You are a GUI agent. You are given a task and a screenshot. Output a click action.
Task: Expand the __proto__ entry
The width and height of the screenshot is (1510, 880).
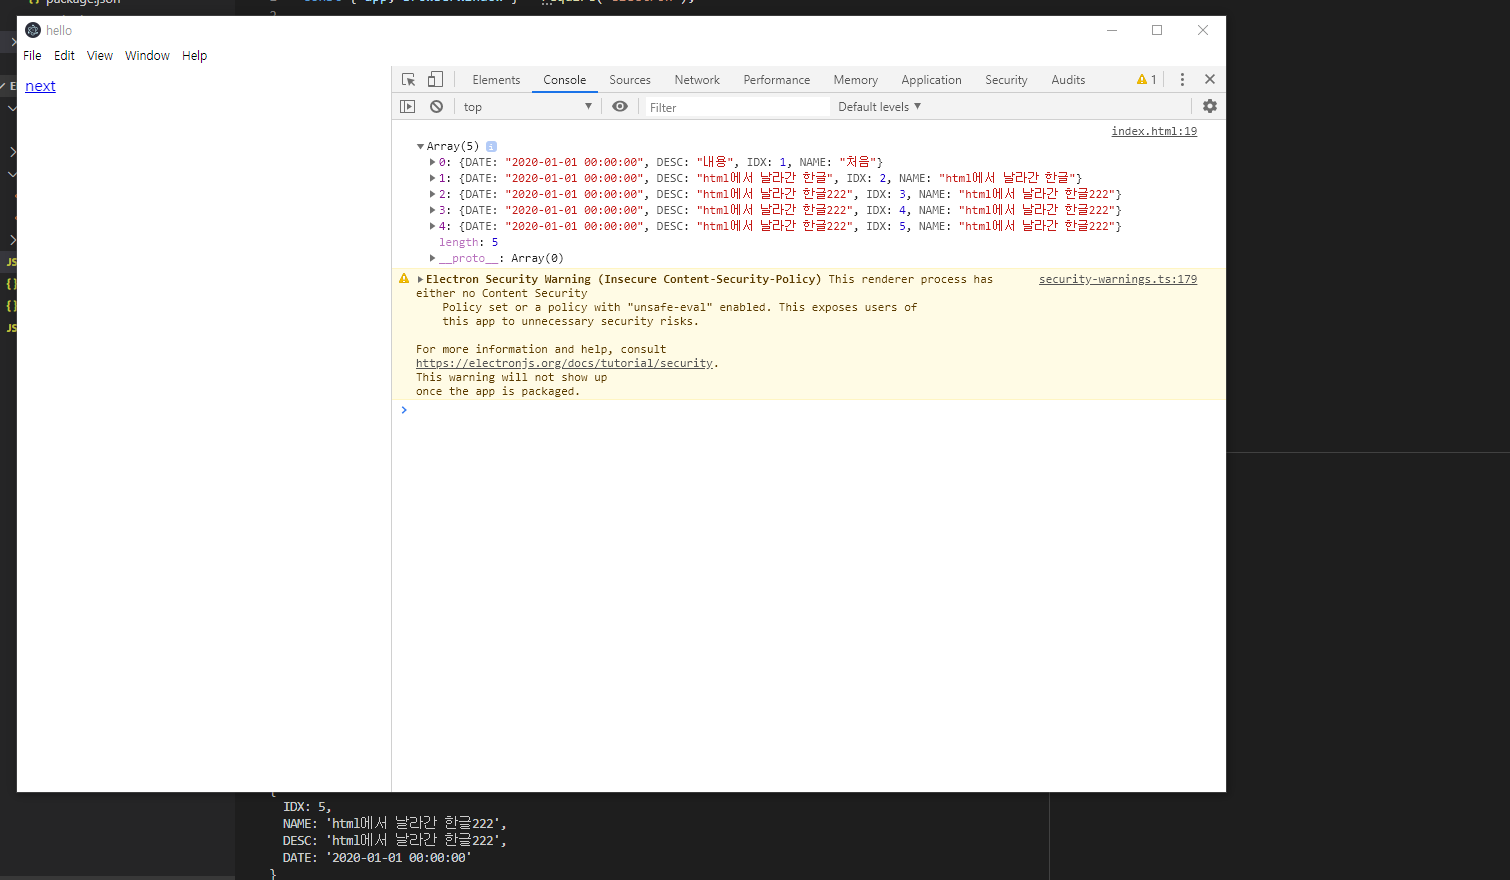pos(432,258)
